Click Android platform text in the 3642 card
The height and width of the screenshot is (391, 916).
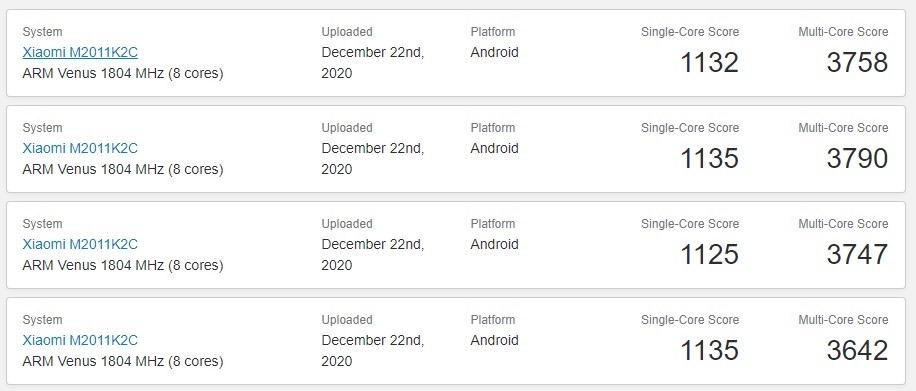tap(494, 340)
